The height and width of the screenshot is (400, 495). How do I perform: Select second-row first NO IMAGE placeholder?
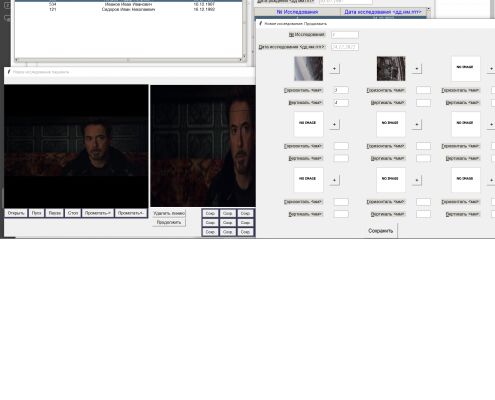(308, 124)
